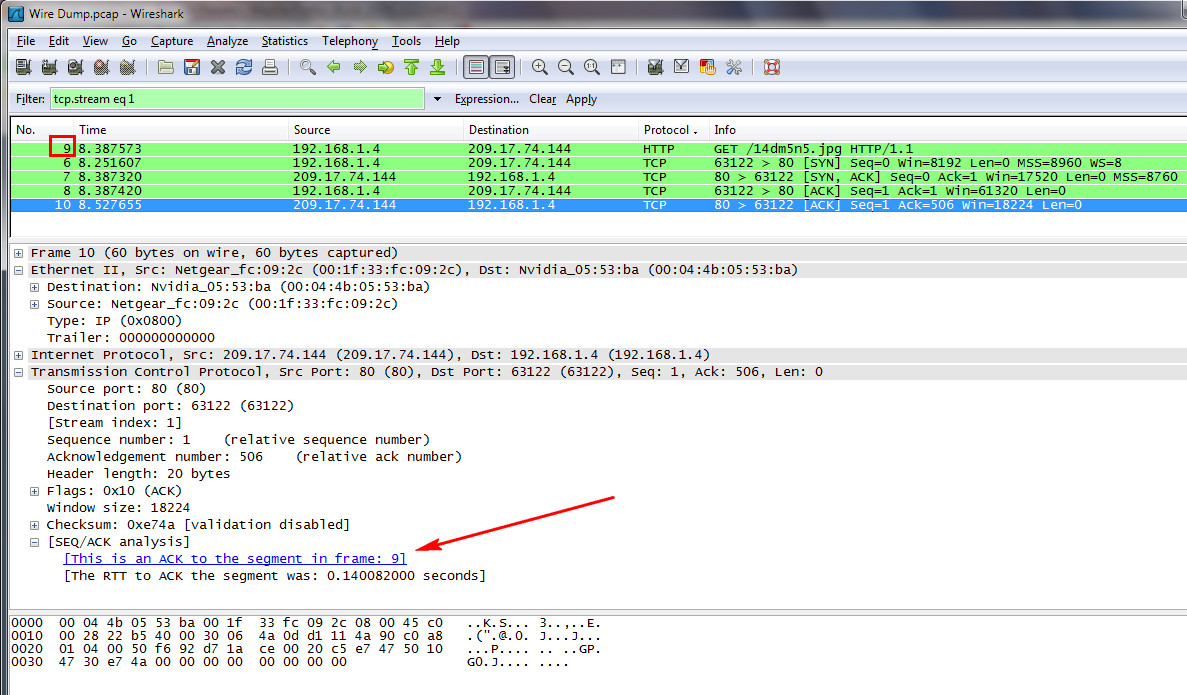Collapse the Ethernet II section
Viewport: 1187px width, 695px height.
(19, 270)
